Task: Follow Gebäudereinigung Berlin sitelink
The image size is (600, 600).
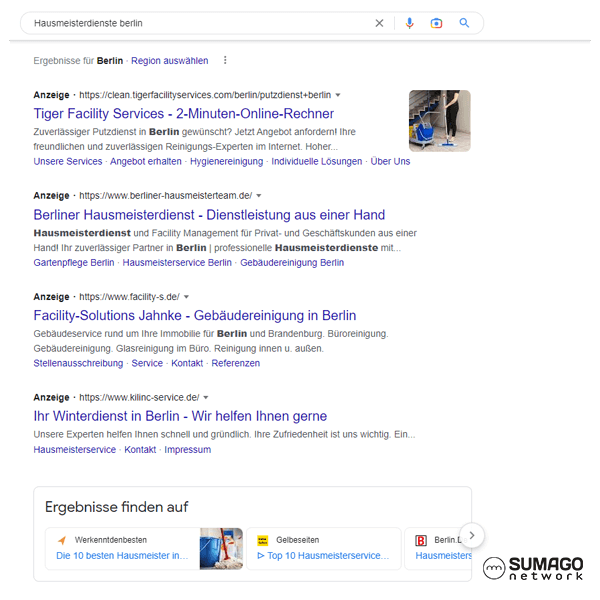Action: [x=292, y=262]
